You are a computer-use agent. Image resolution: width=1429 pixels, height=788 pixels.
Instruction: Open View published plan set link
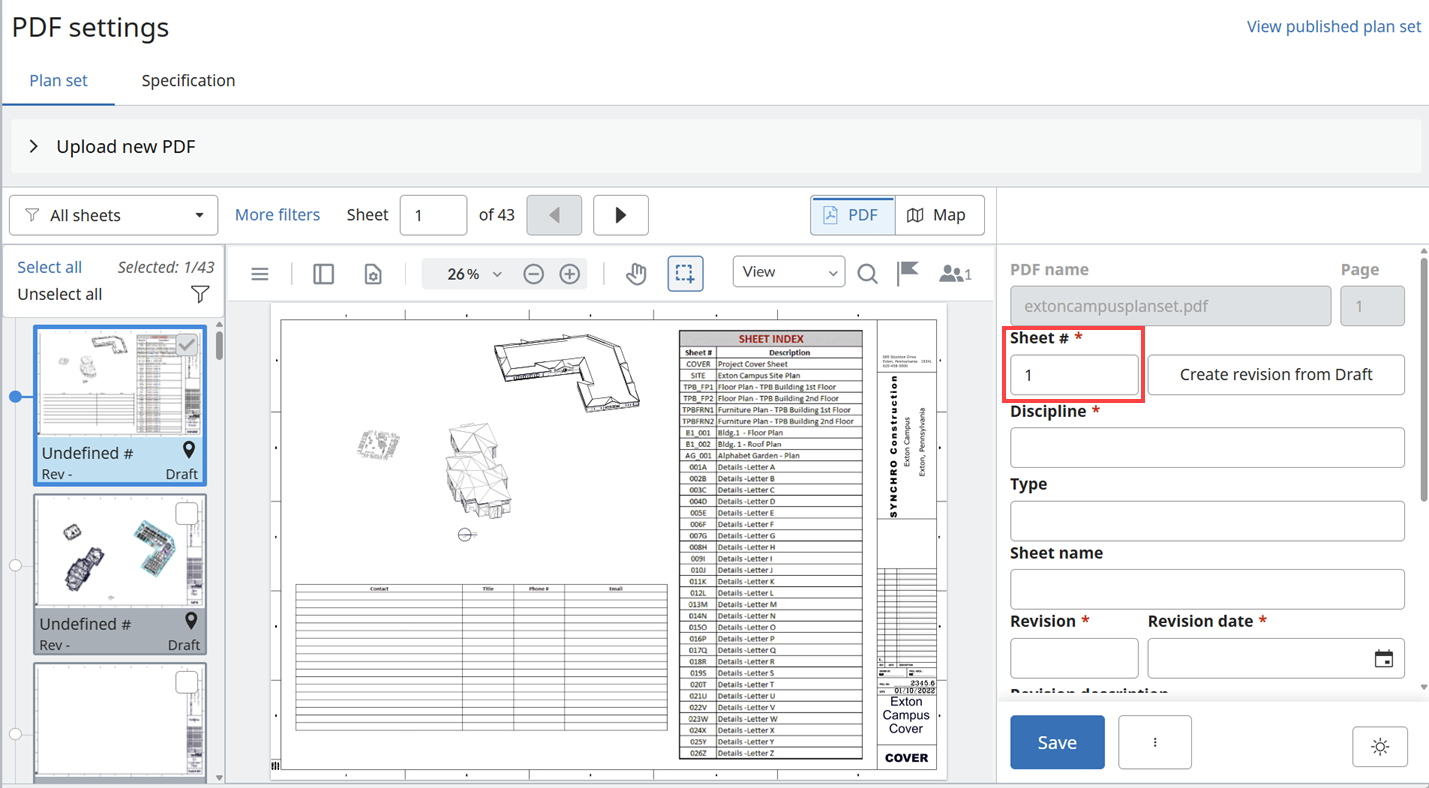click(1333, 27)
